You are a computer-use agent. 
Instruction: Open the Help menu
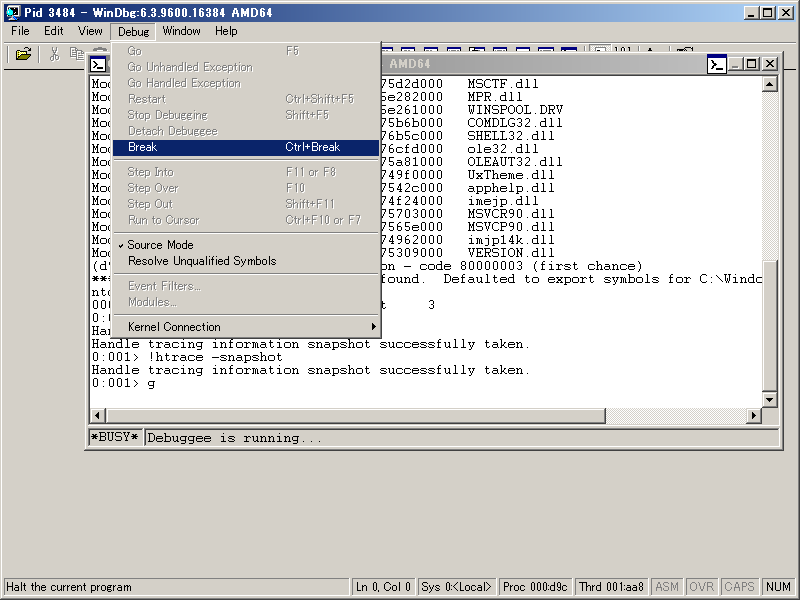pos(226,31)
